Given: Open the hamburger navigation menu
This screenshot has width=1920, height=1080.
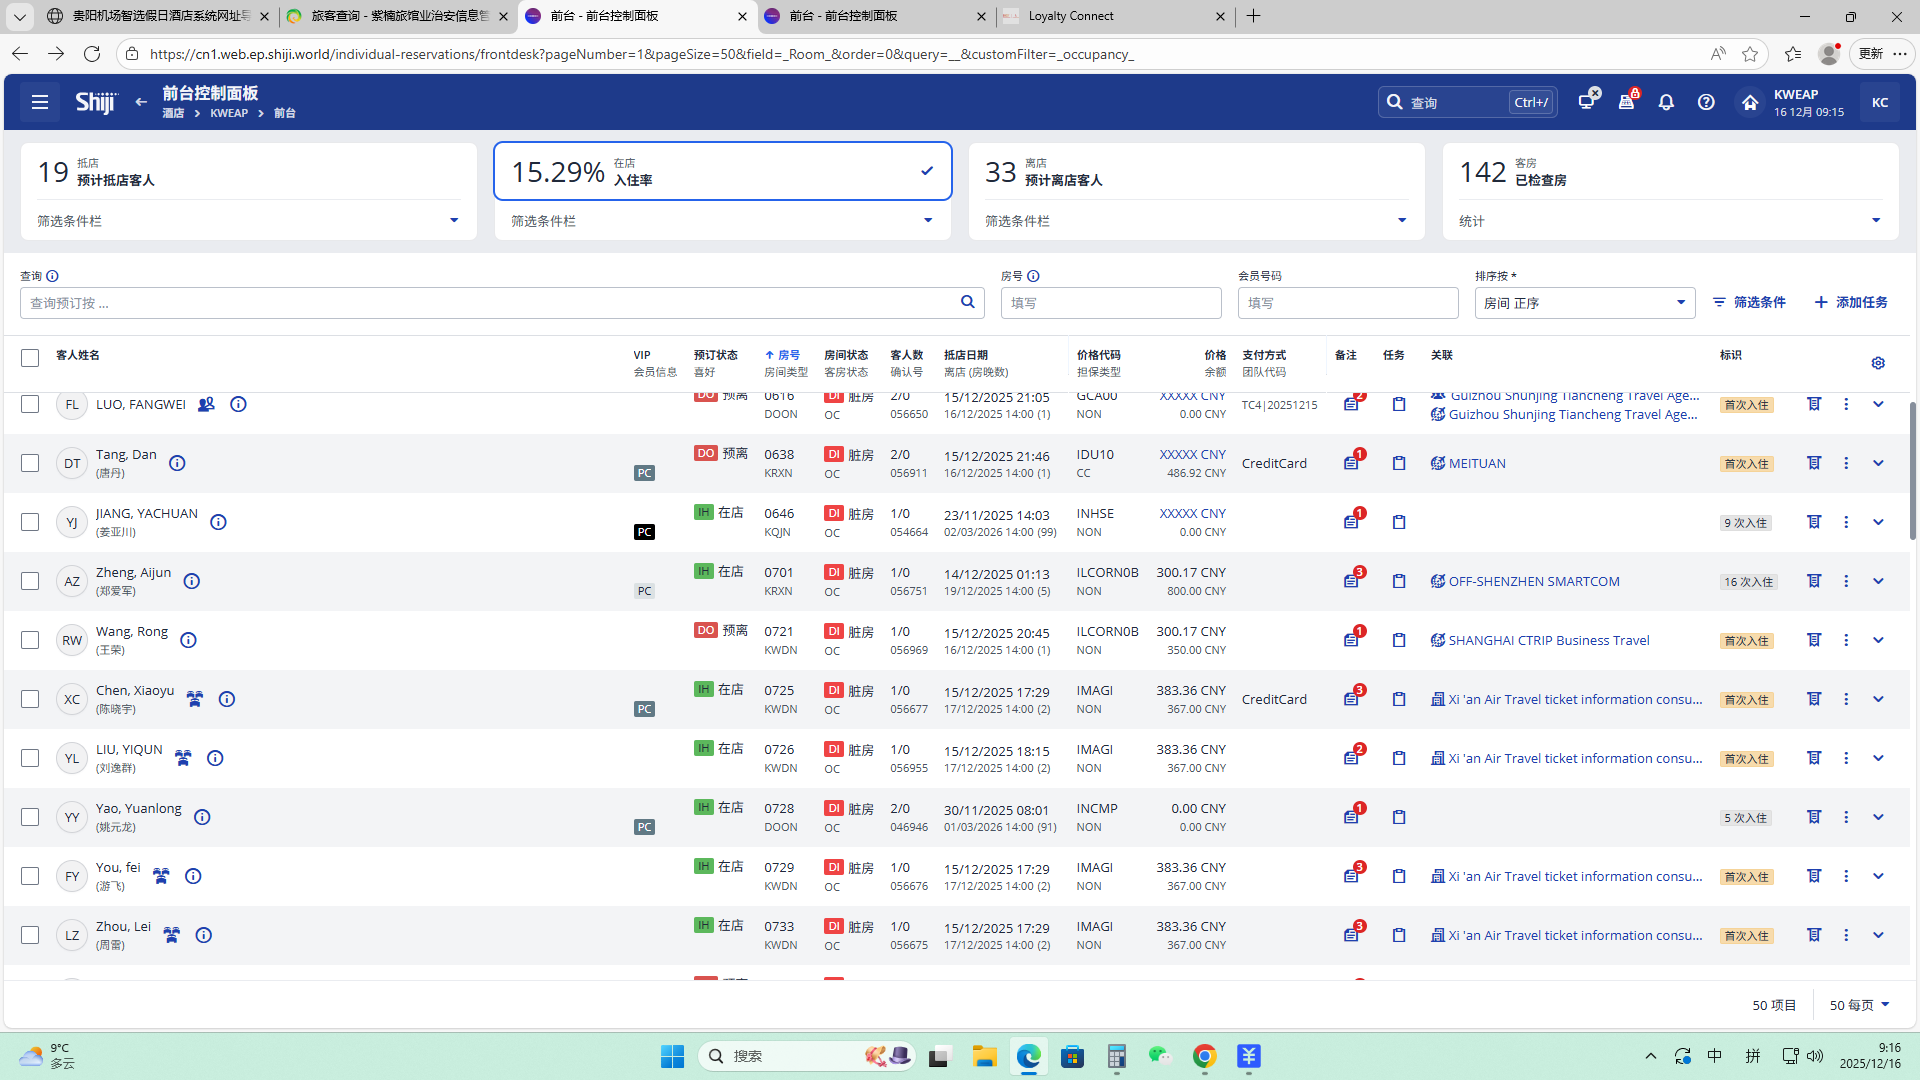Looking at the screenshot, I should click(x=40, y=102).
